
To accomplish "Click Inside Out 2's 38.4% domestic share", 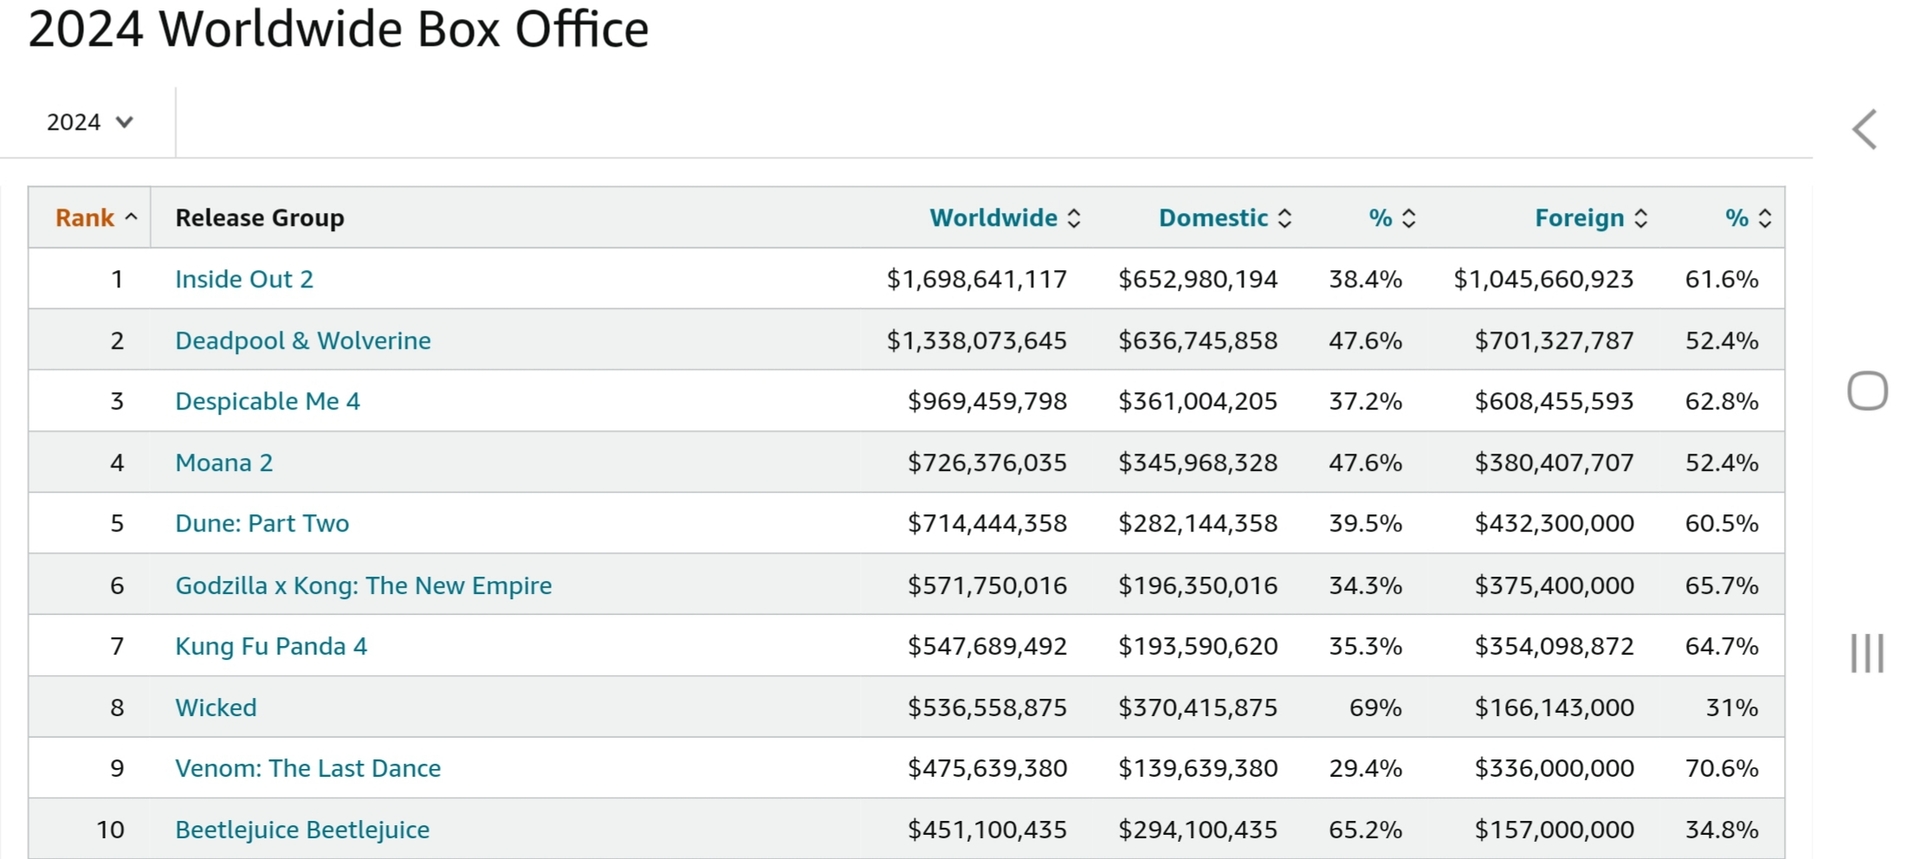I will pos(1366,279).
